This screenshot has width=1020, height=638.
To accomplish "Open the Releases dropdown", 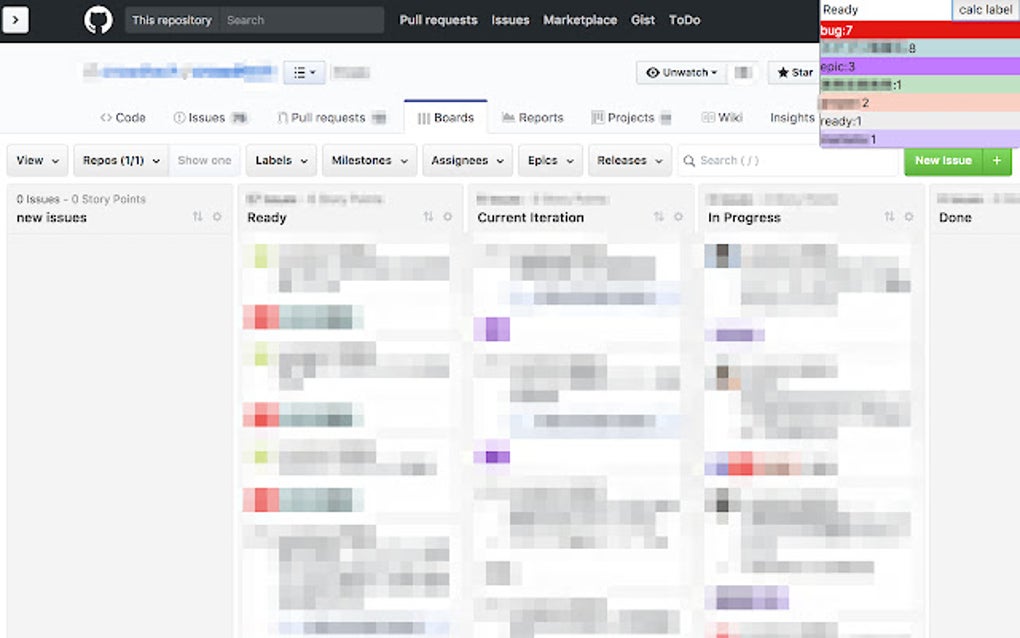I will click(x=629, y=160).
